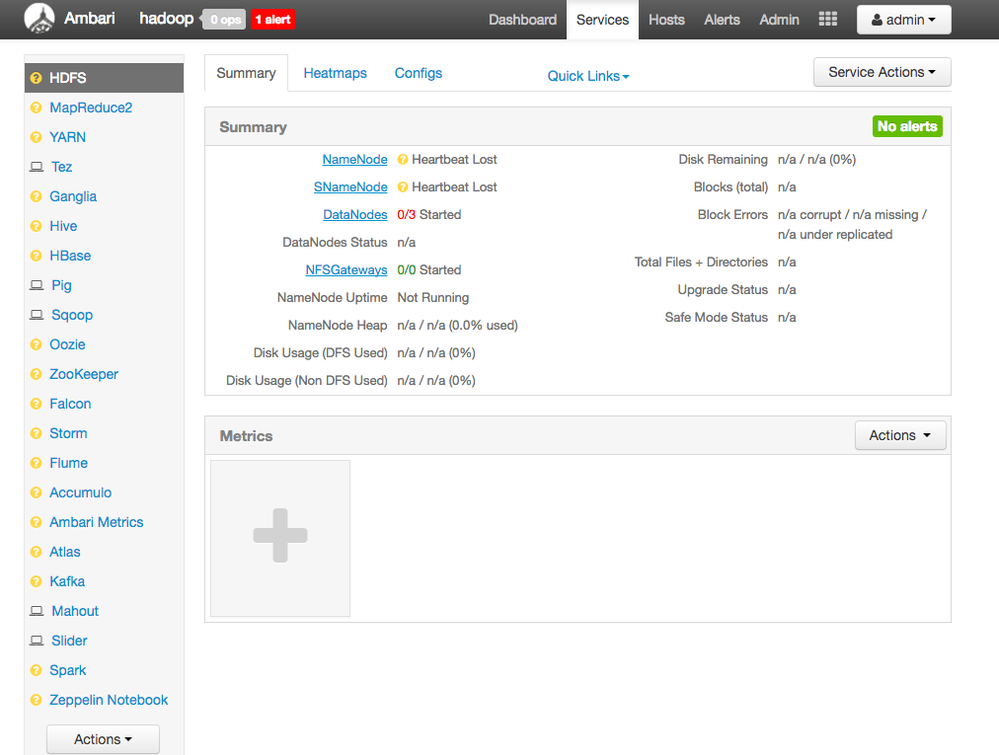Switch to the Configs tab
Image resolution: width=999 pixels, height=755 pixels.
[418, 73]
